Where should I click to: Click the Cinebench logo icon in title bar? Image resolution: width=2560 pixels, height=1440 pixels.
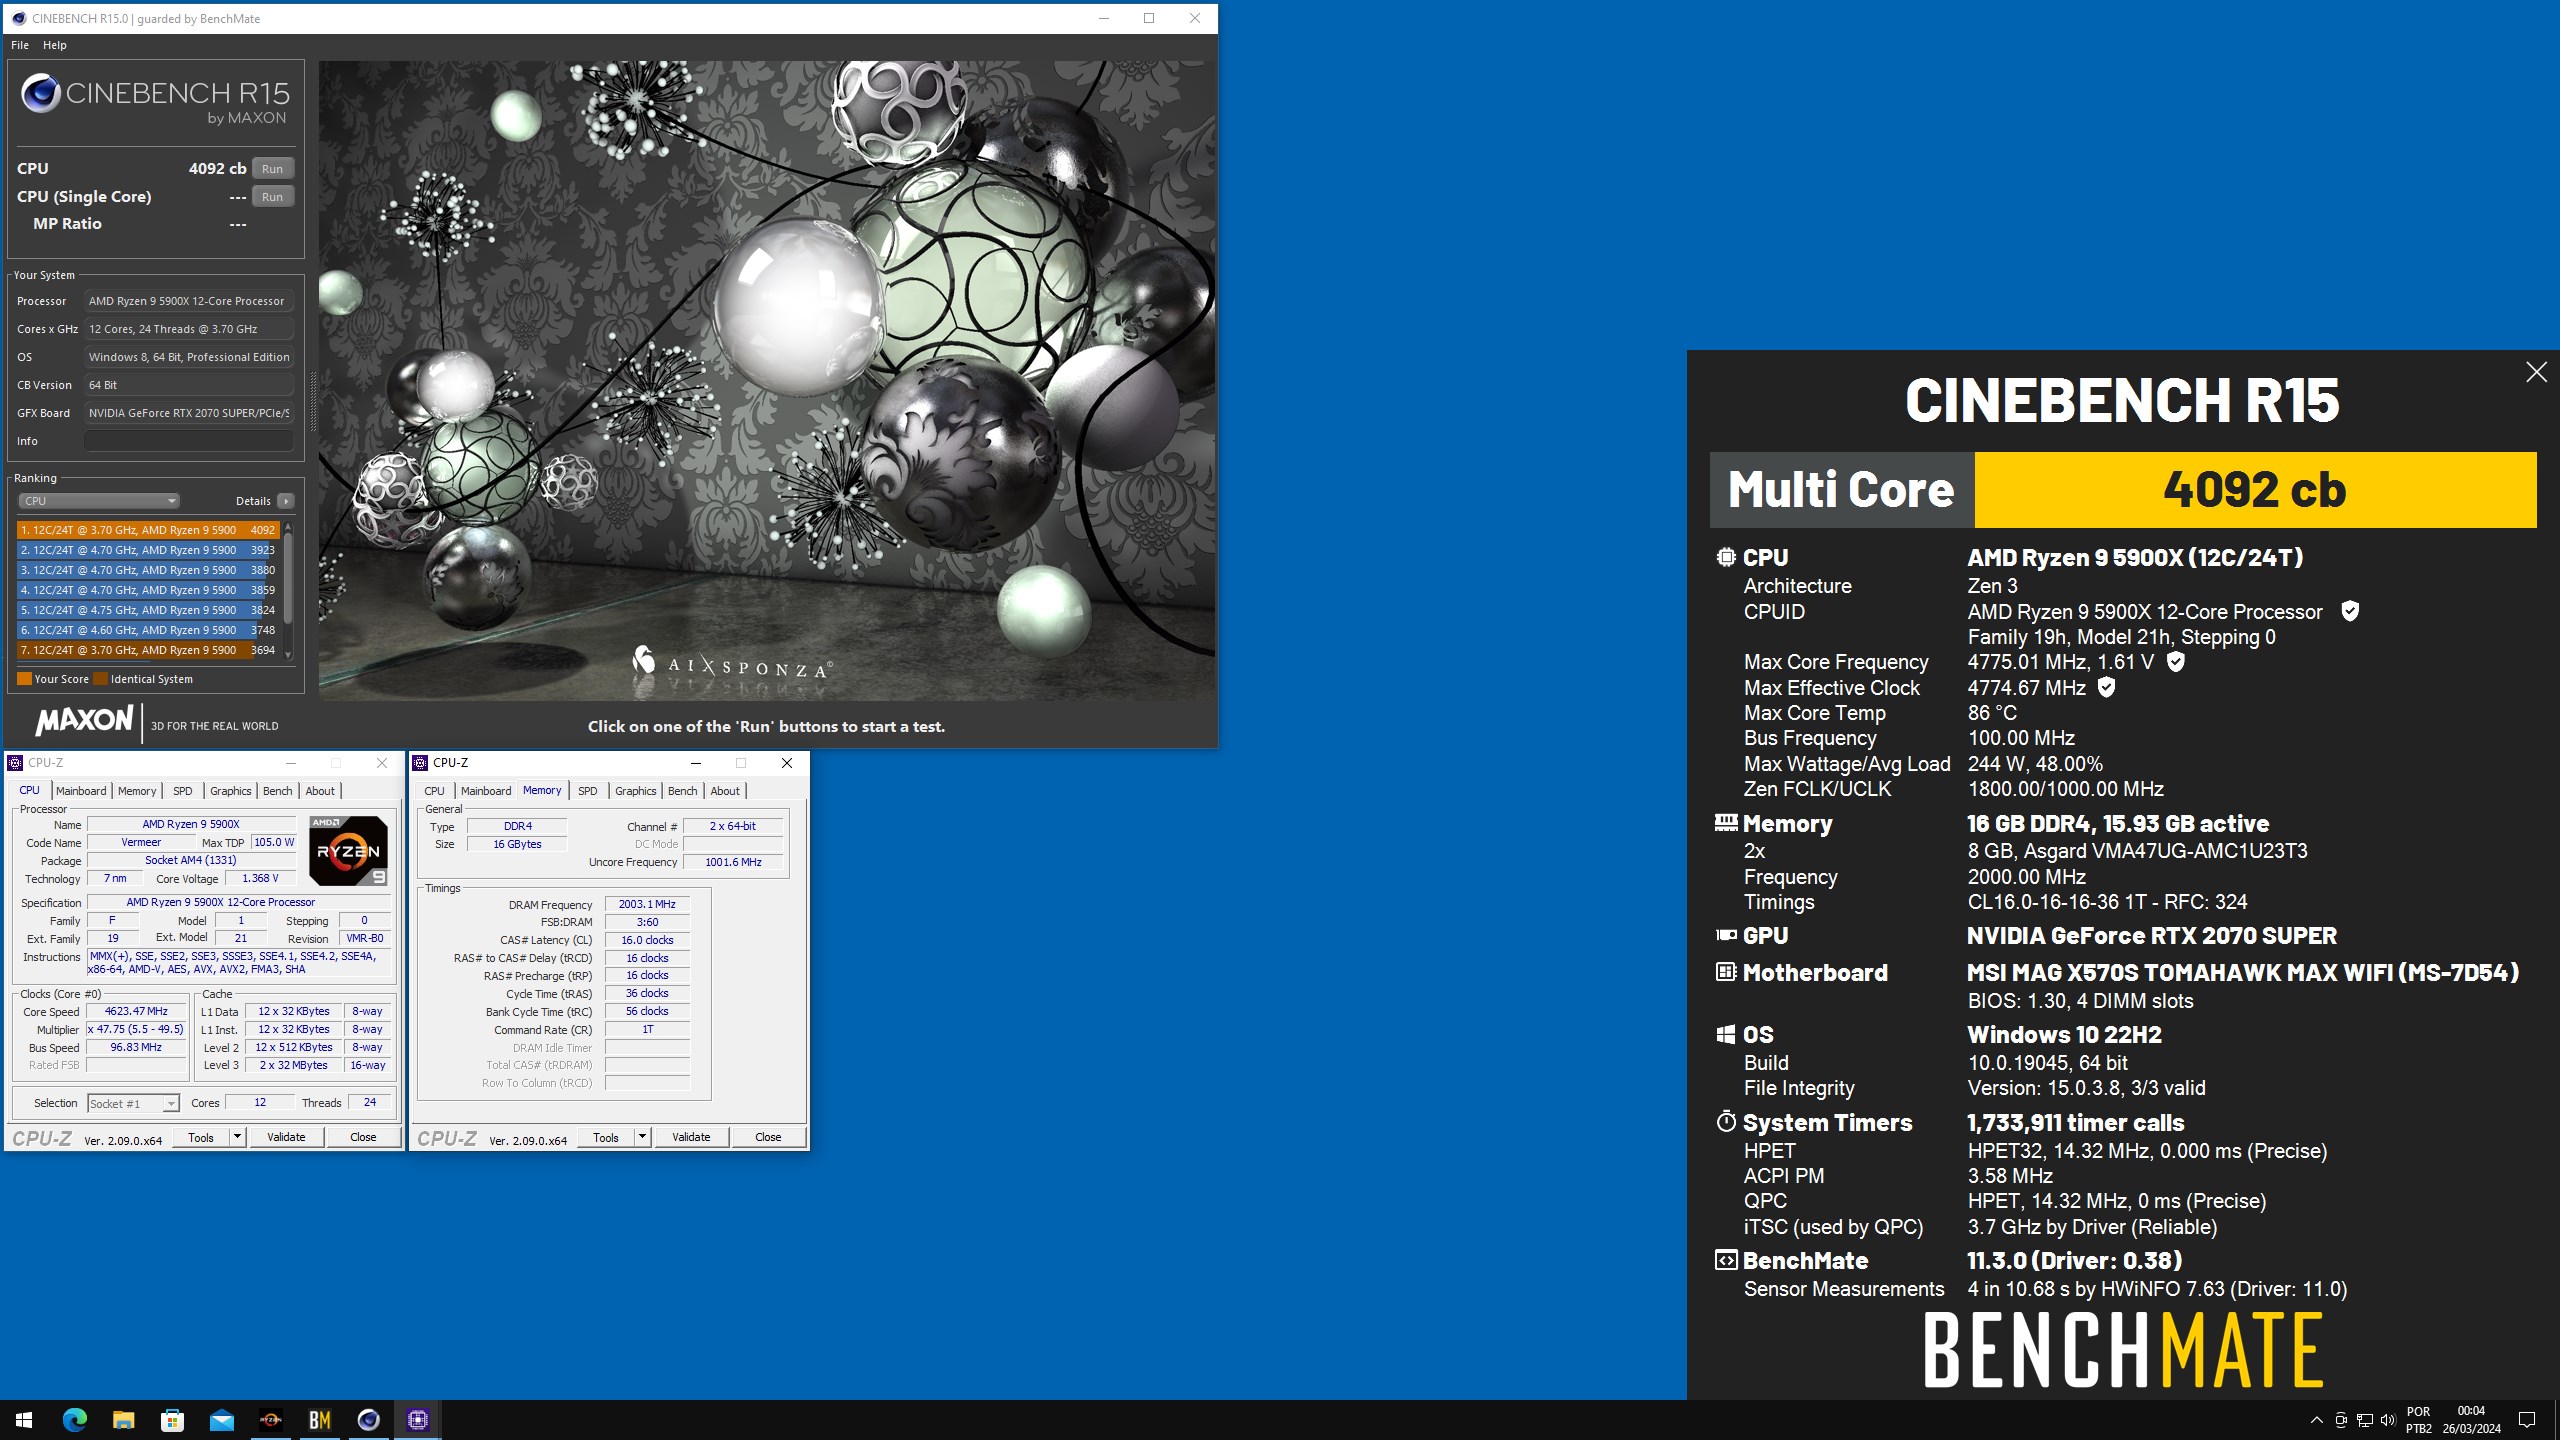tap(18, 18)
